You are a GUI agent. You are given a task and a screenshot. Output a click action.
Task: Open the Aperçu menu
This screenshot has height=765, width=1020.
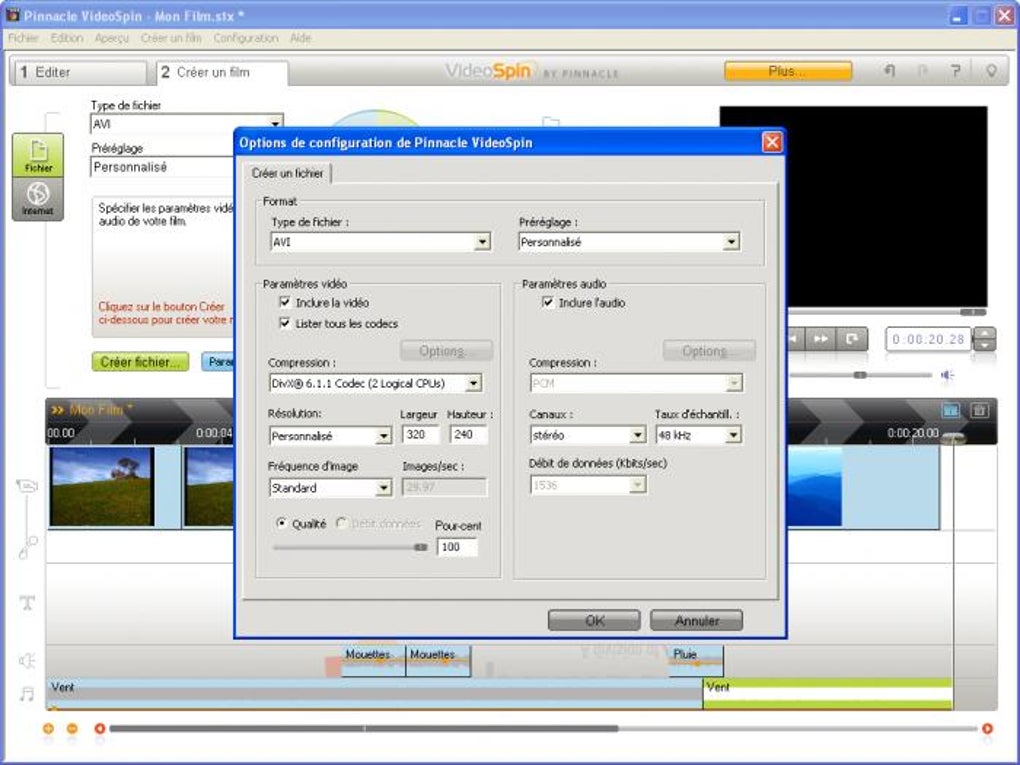[x=112, y=38]
